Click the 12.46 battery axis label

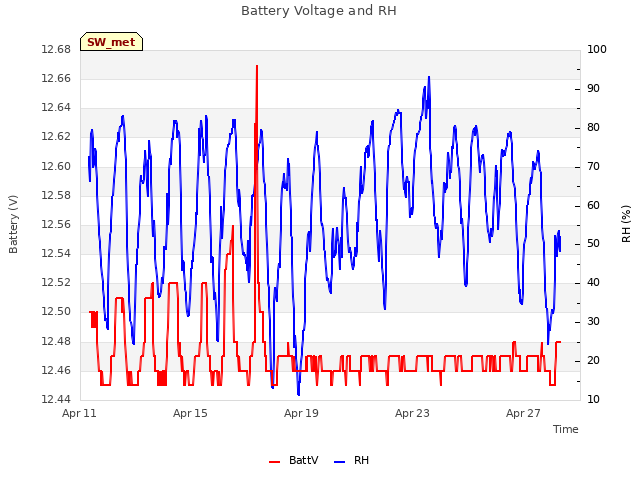click(56, 370)
